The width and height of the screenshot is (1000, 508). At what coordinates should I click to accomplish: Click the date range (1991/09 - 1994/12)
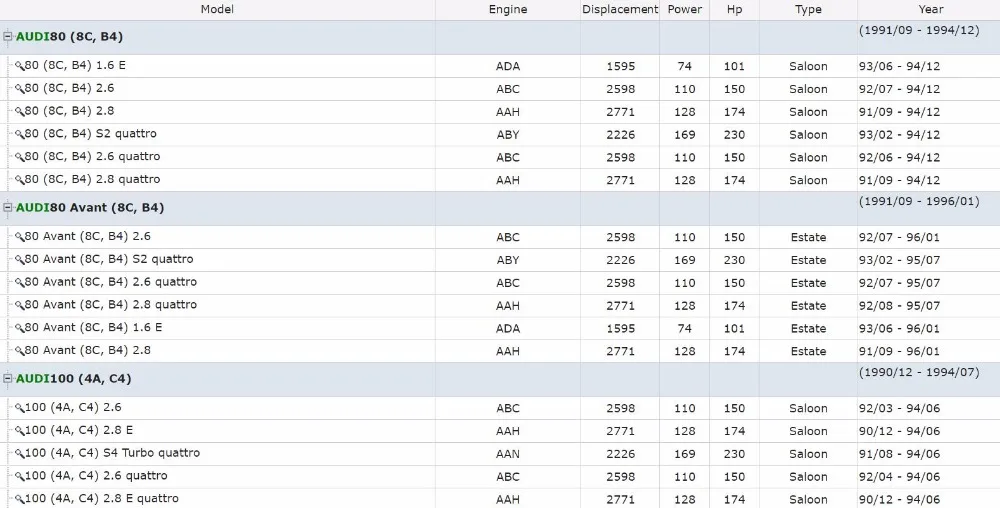click(919, 30)
